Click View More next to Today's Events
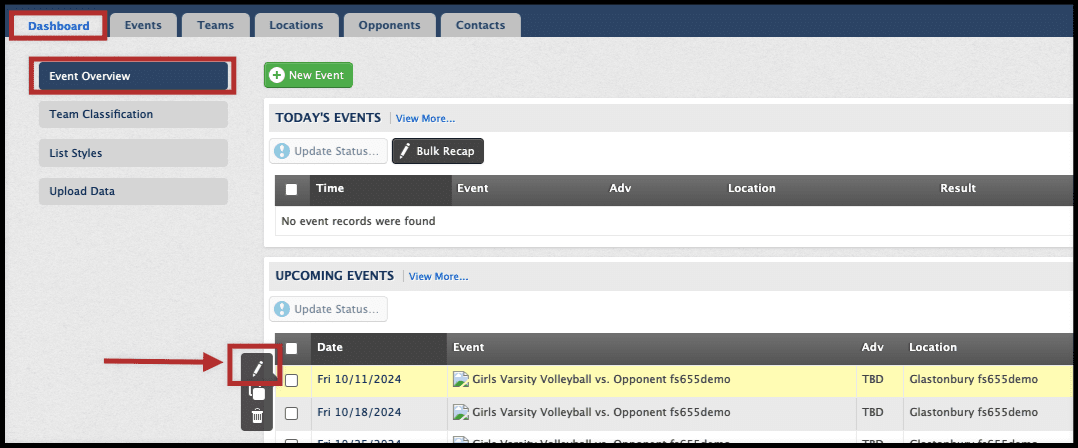Screen dimensions: 1078x448 pyautogui.click(x=425, y=118)
